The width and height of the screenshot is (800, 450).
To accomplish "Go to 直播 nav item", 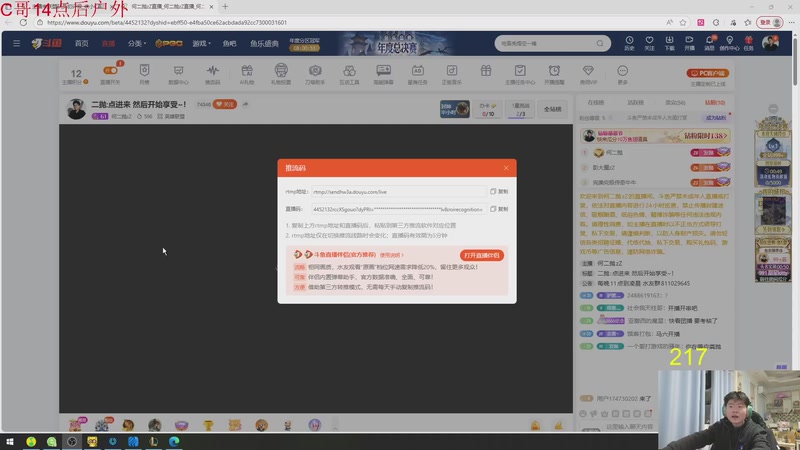I will (x=108, y=43).
